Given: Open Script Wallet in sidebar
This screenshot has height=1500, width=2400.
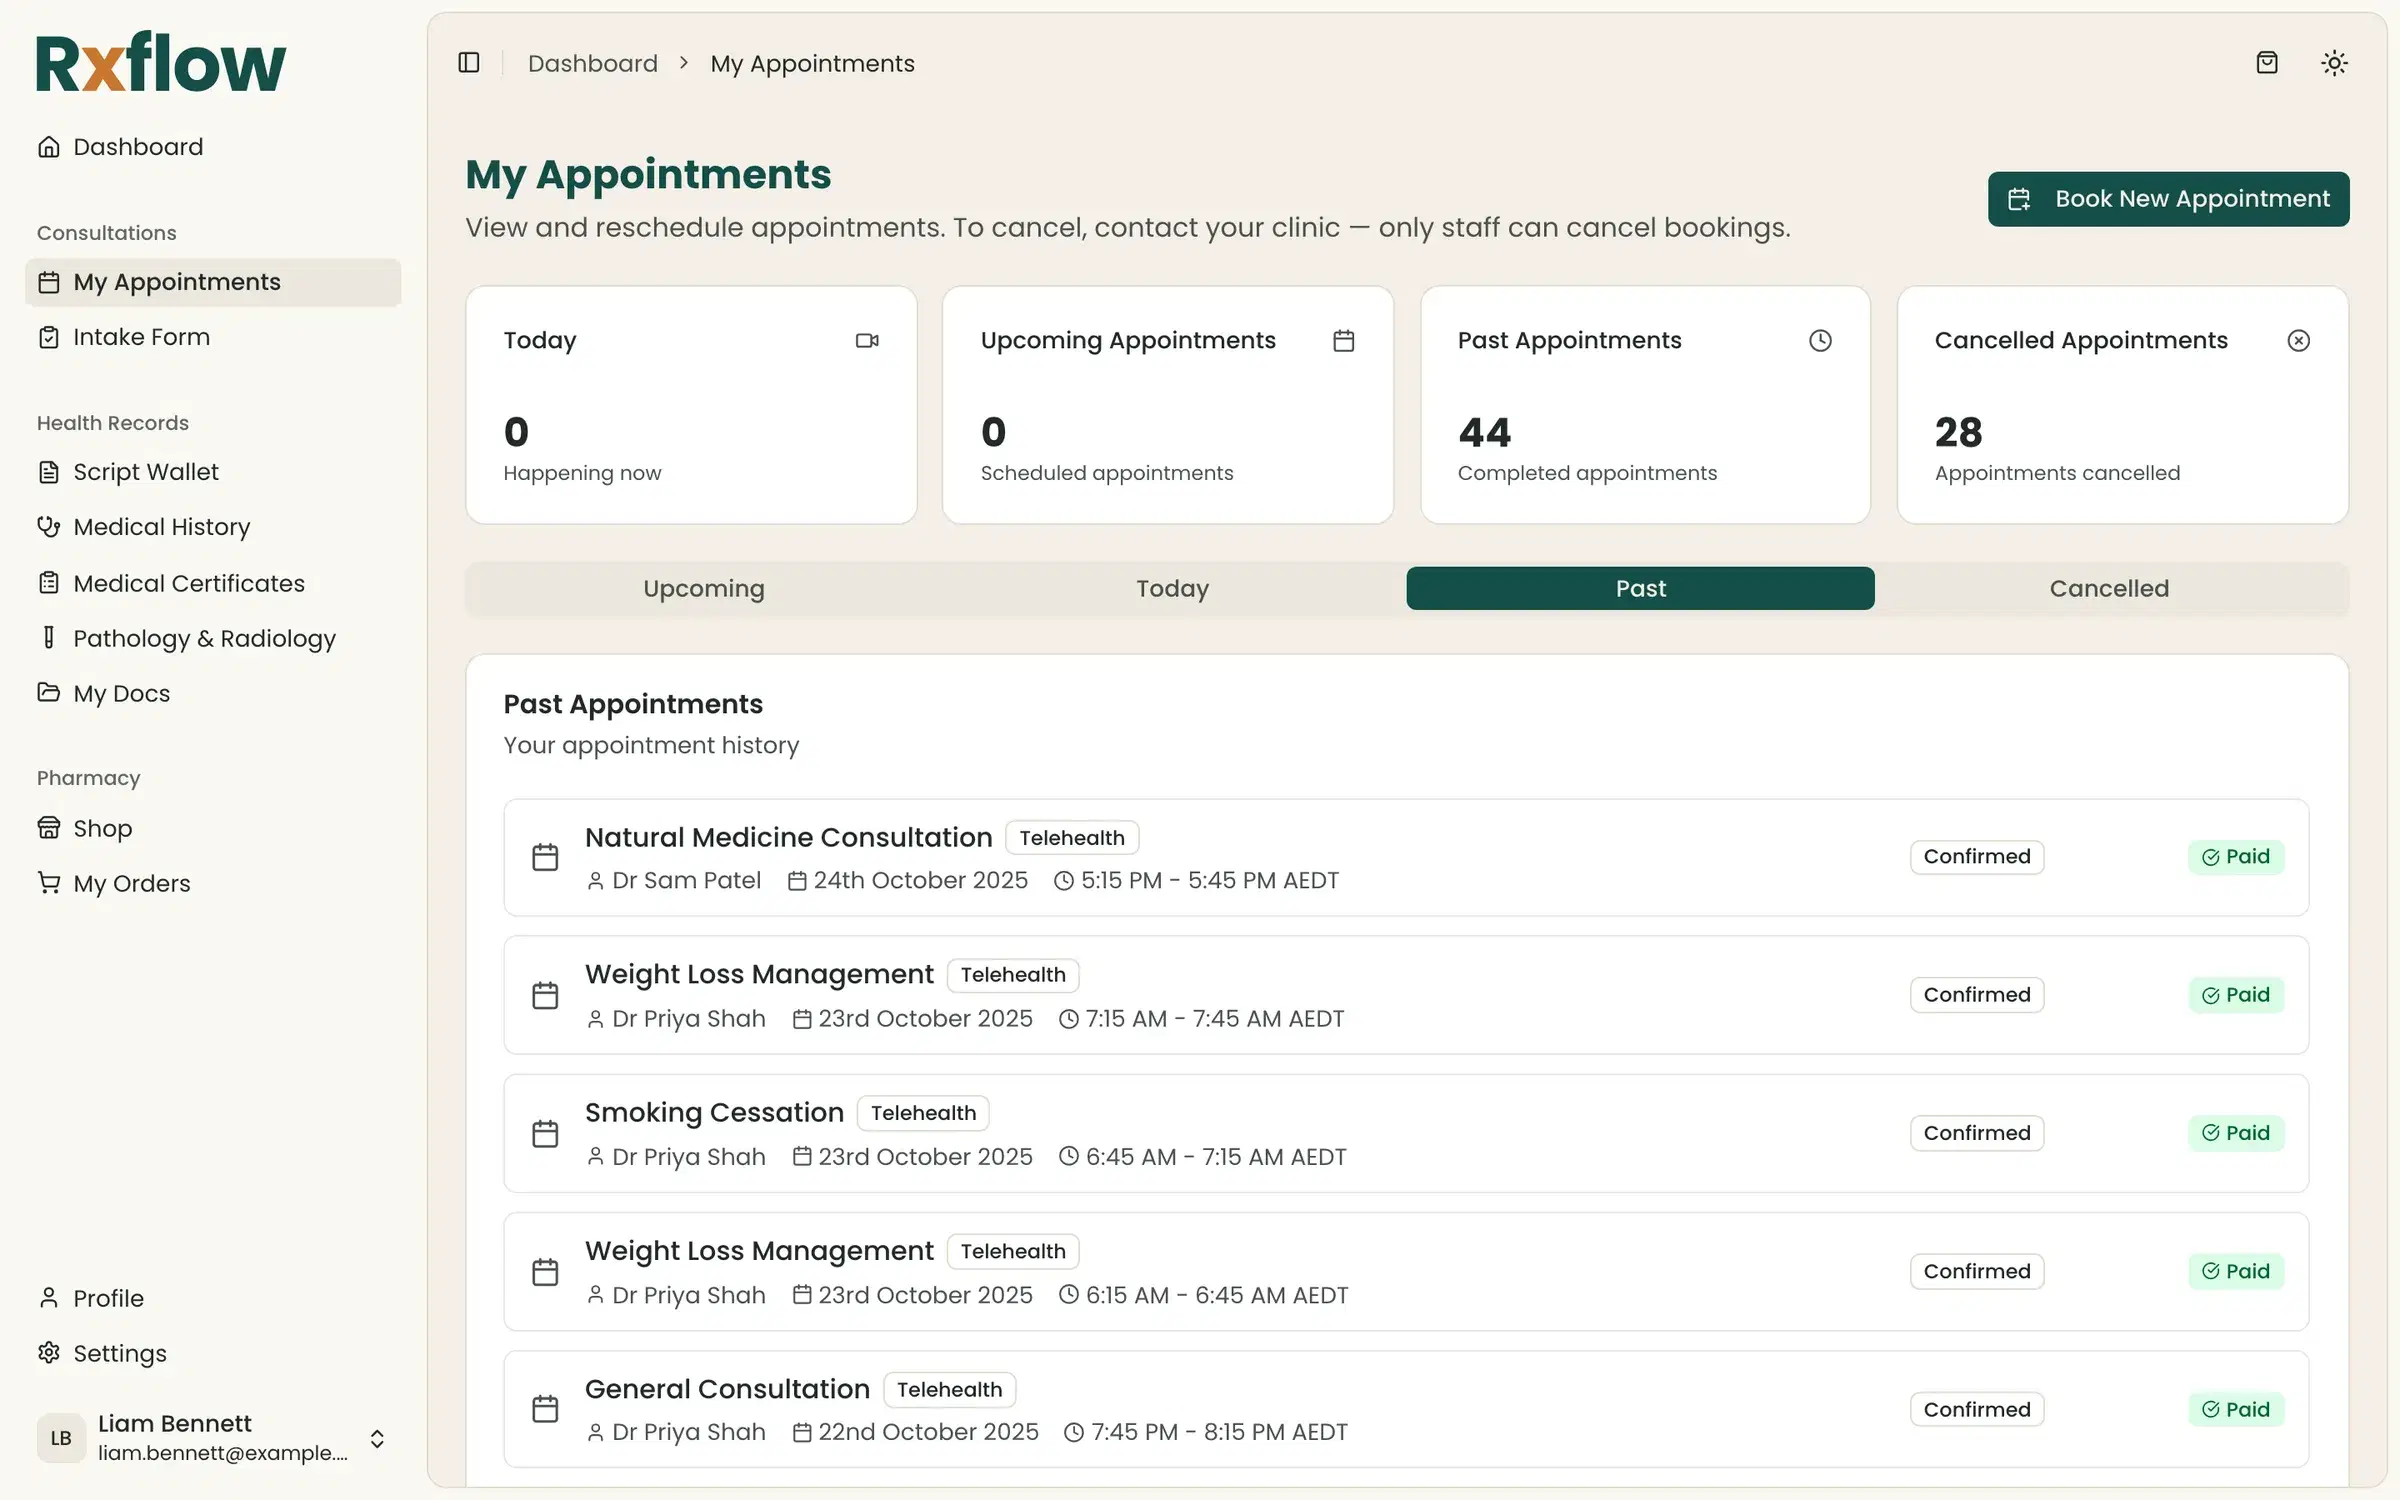Looking at the screenshot, I should tap(213, 472).
